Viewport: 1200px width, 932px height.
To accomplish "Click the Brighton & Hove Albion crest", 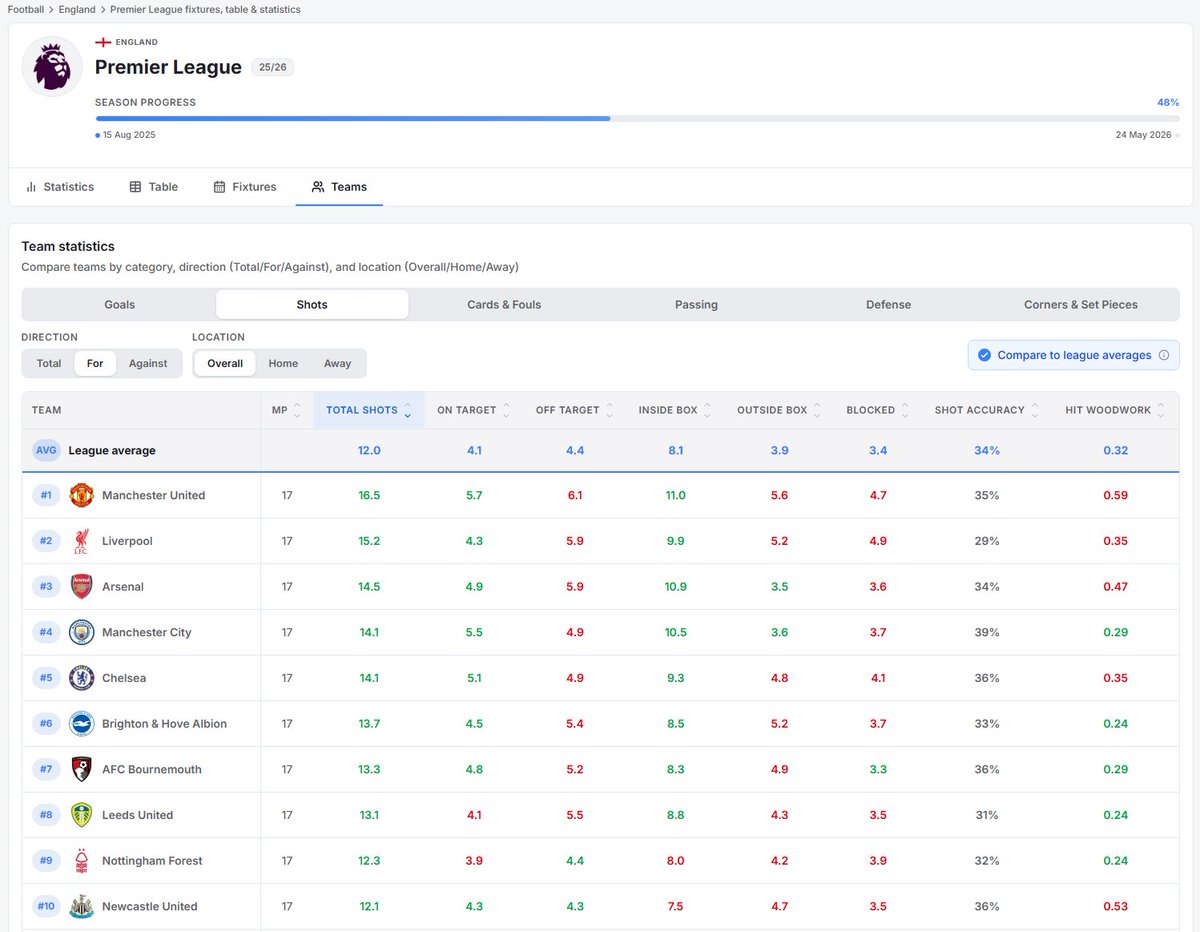I will (81, 724).
